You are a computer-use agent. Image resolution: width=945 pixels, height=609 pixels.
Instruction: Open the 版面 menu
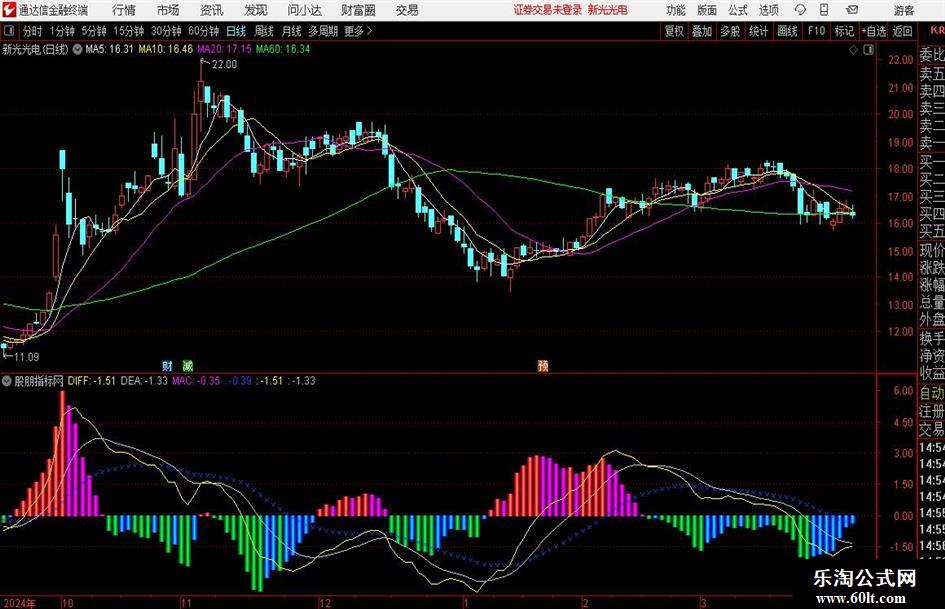click(707, 10)
